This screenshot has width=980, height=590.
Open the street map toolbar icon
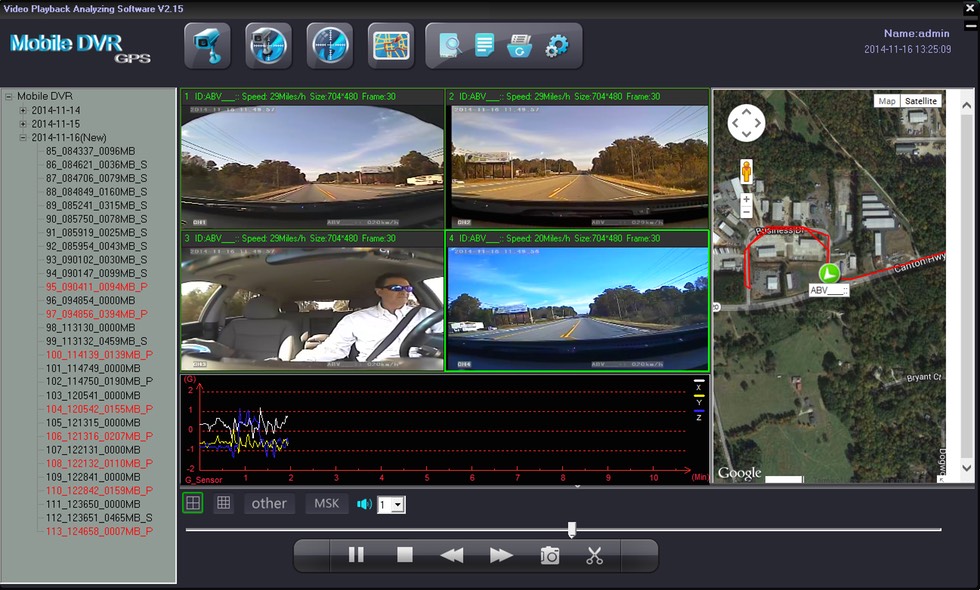click(390, 45)
